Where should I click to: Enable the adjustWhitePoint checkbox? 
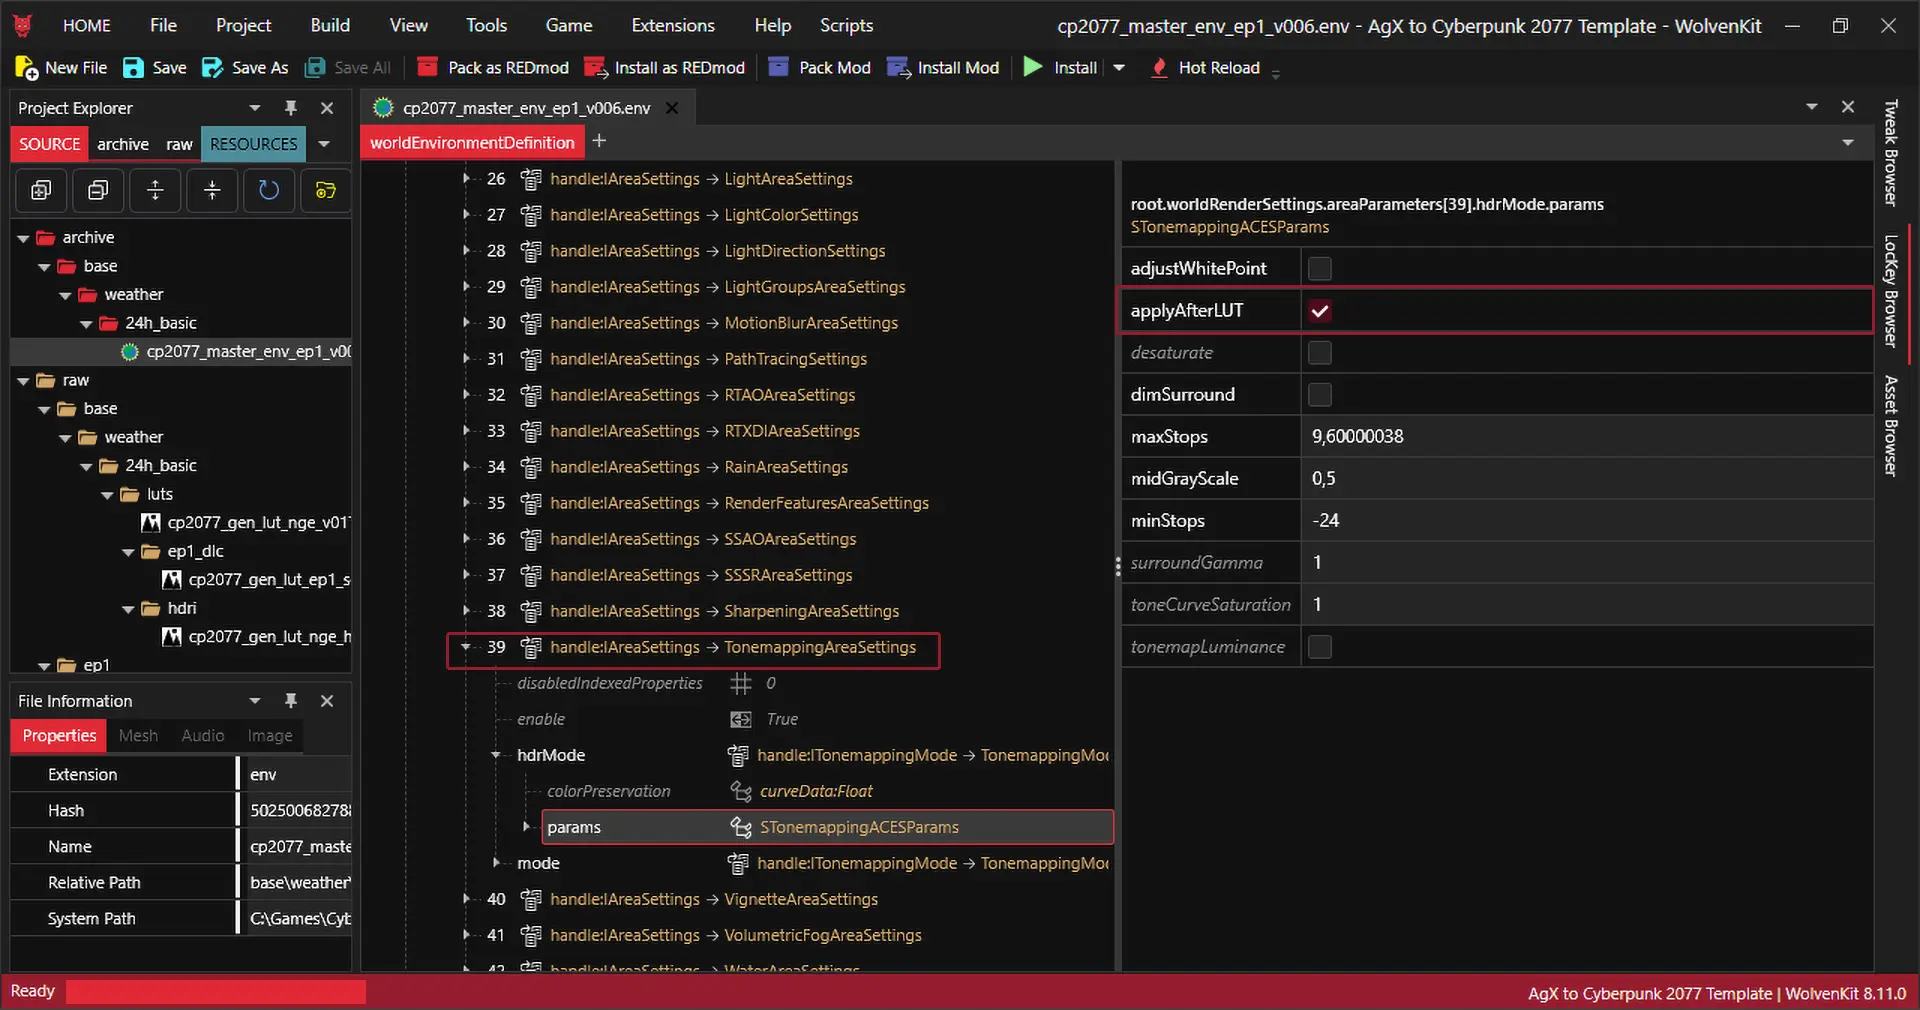1320,268
